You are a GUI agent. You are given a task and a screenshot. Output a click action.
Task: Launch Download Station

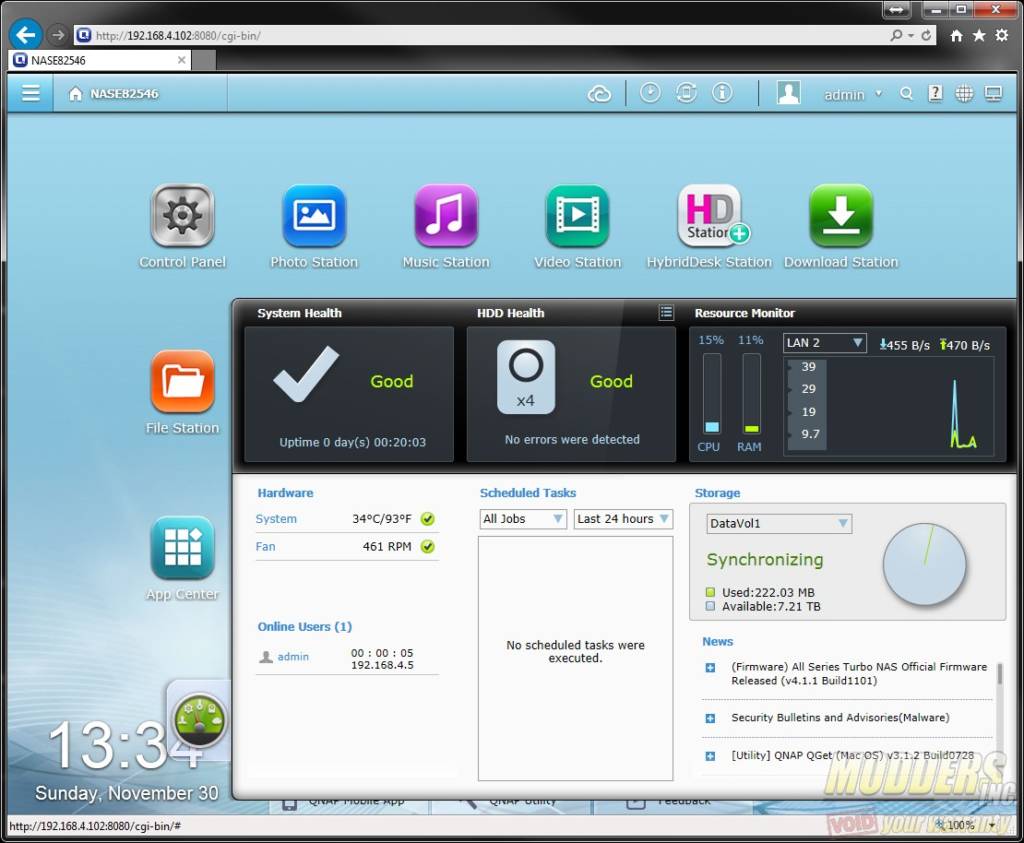841,215
